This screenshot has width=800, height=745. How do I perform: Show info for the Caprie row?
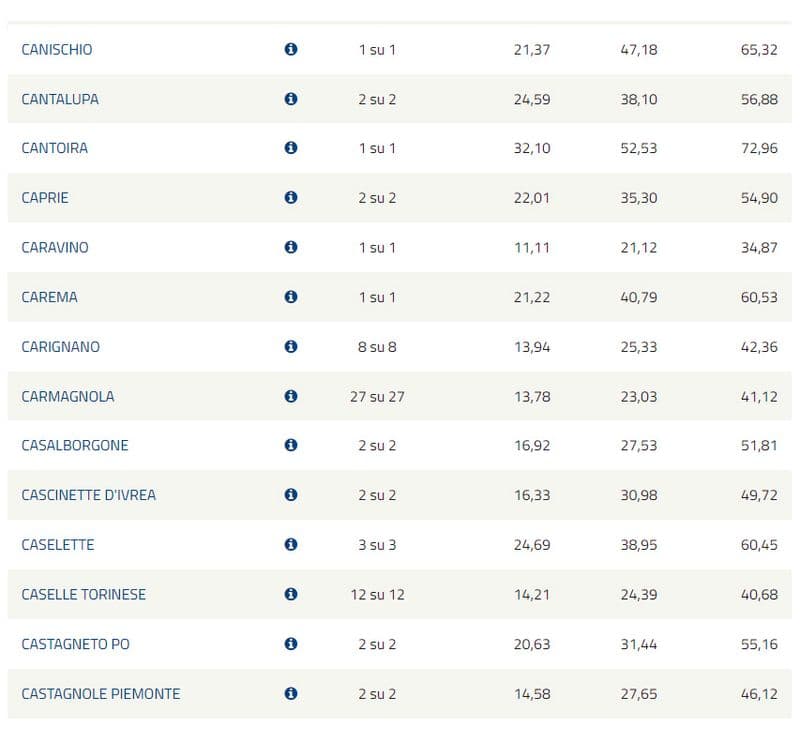(291, 198)
